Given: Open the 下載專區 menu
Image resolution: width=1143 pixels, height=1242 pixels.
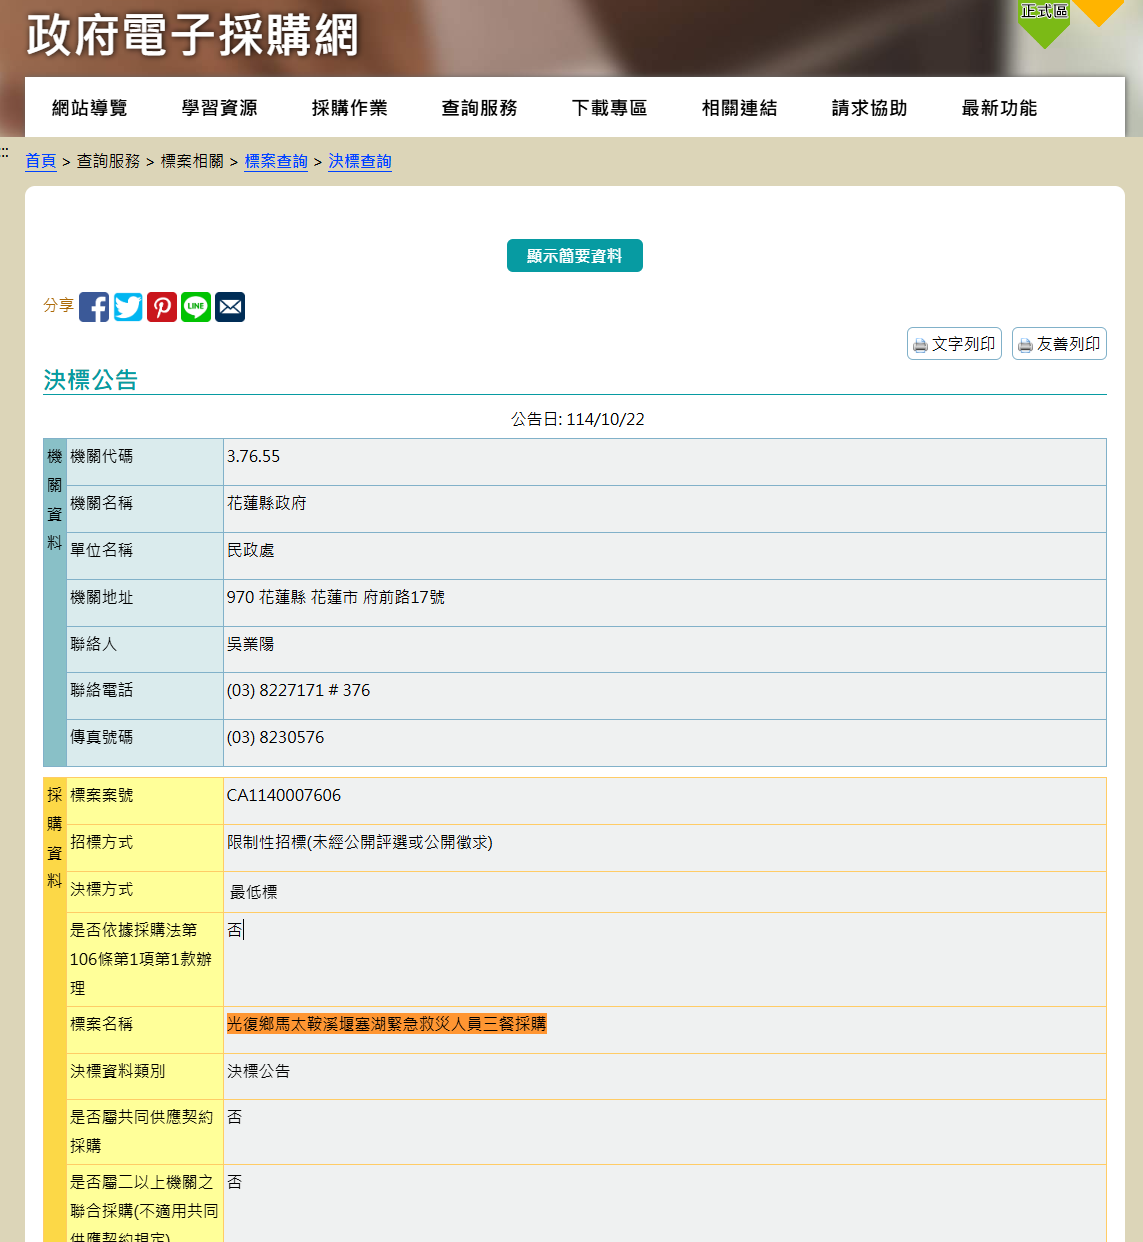Looking at the screenshot, I should (x=610, y=108).
